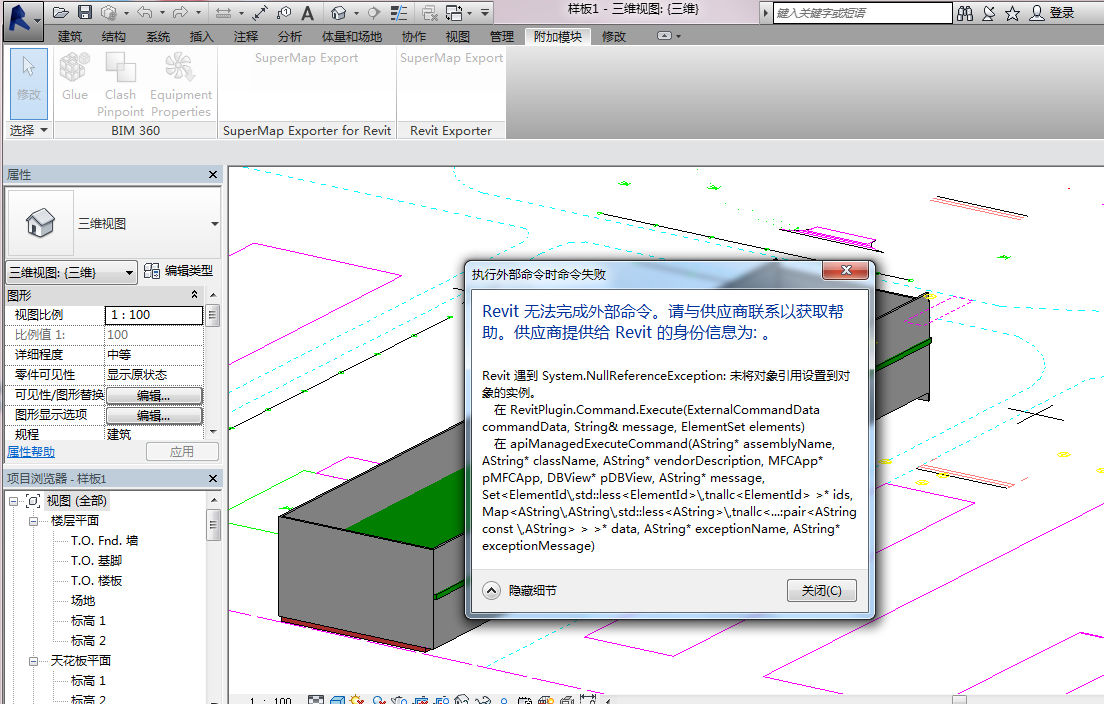Click the Open file icon in quick access
1104x704 pixels.
pyautogui.click(x=61, y=12)
